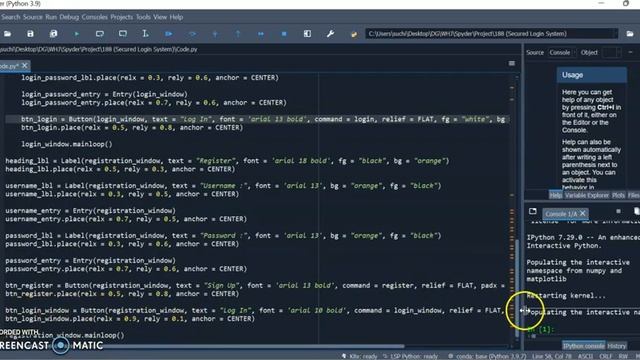Image resolution: width=640 pixels, height=360 pixels.
Task: Start debugging the file
Action: tap(169, 34)
